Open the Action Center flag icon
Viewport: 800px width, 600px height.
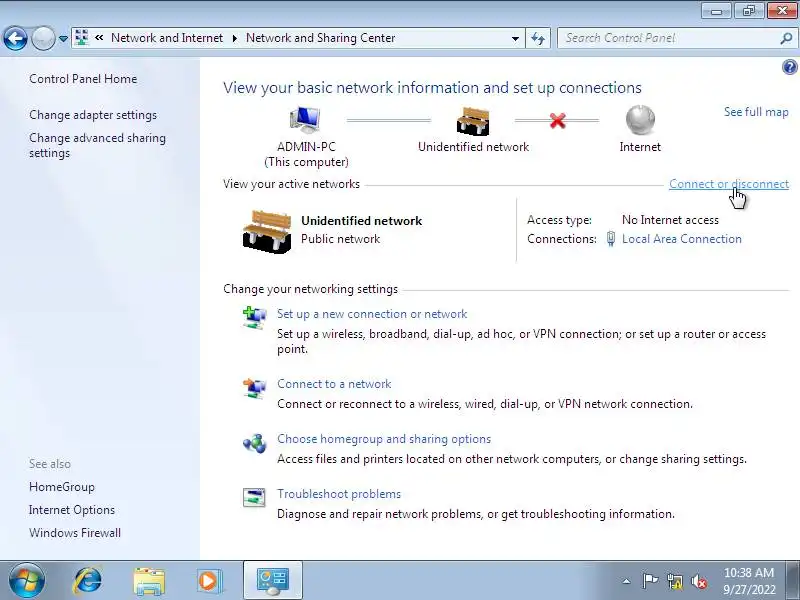click(650, 581)
